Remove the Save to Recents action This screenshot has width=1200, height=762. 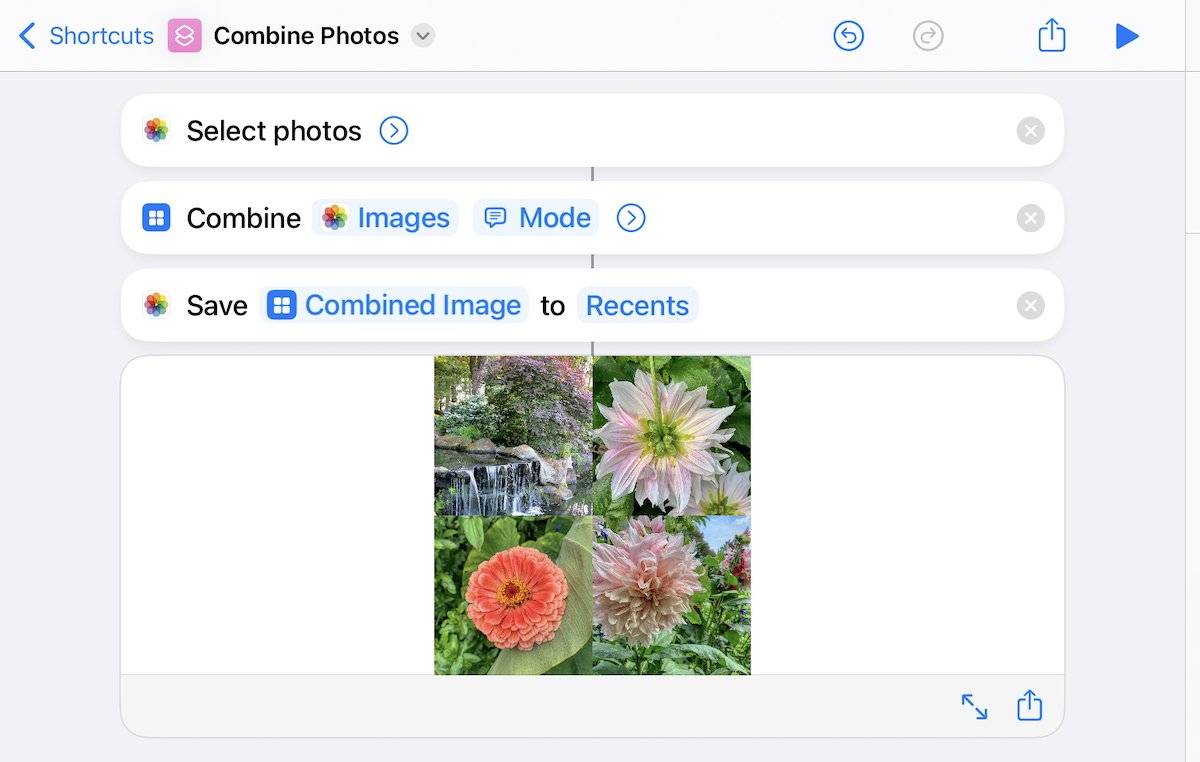tap(1030, 305)
